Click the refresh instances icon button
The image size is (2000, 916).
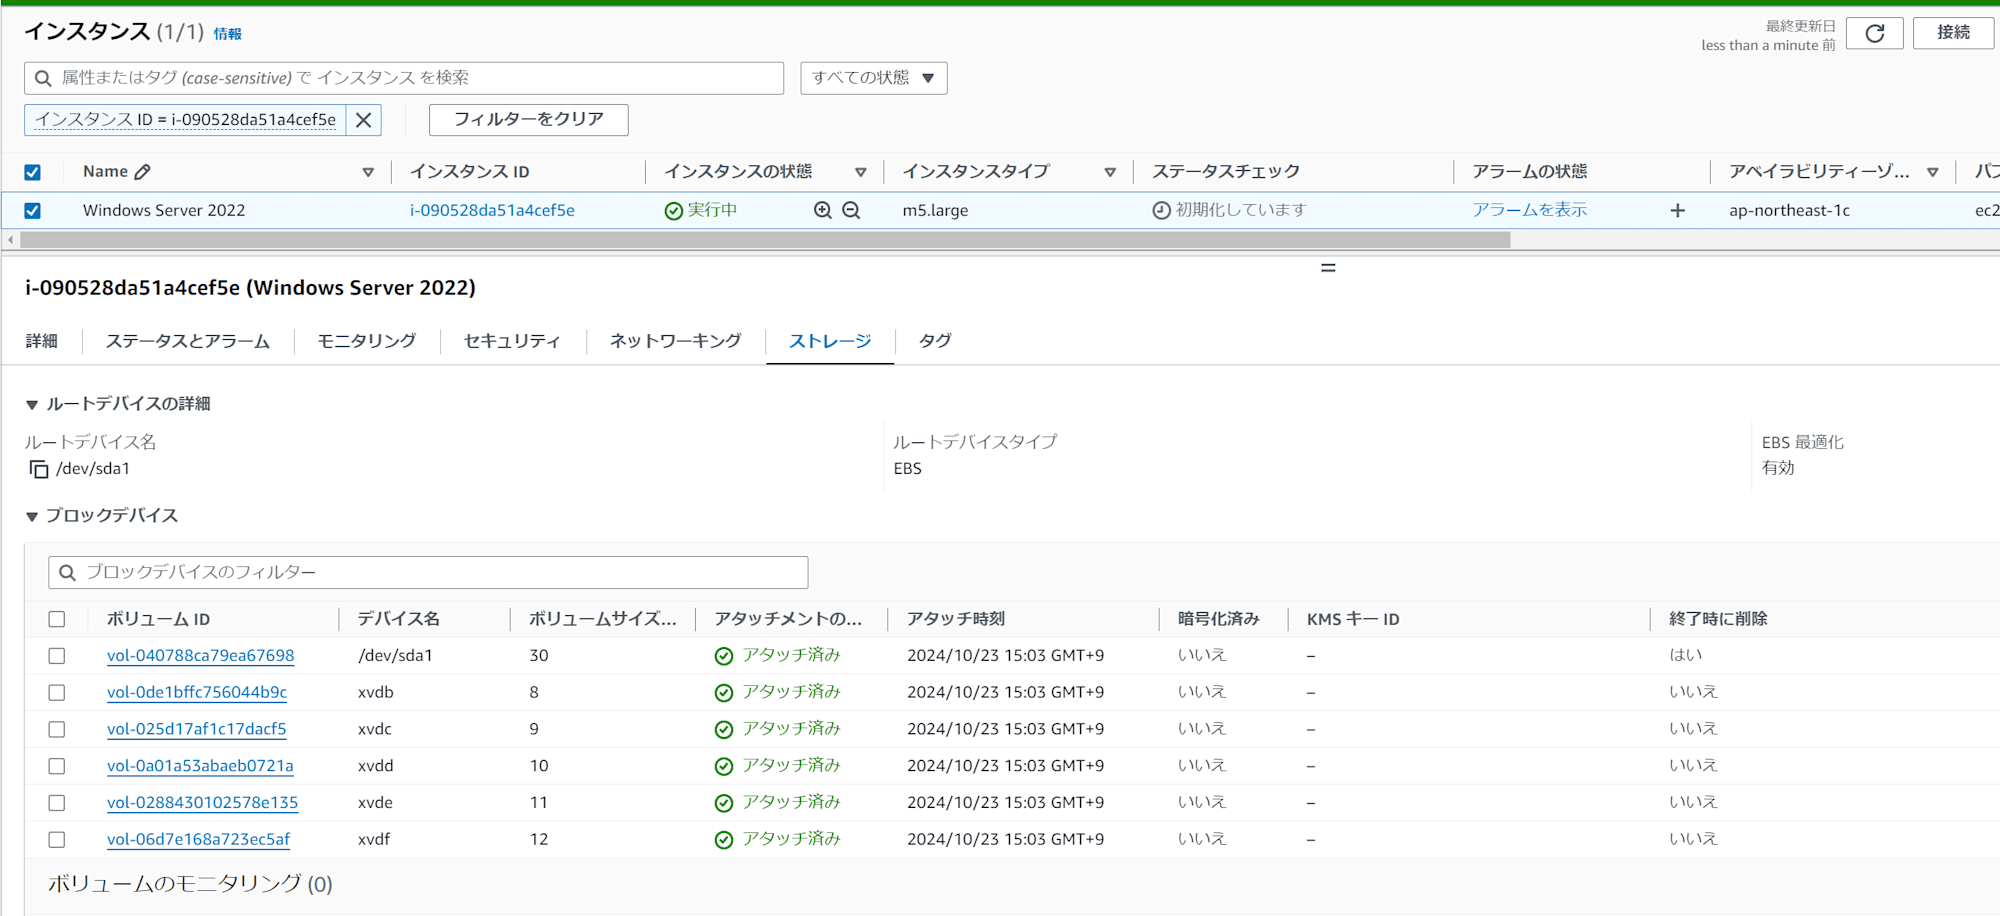1874,33
